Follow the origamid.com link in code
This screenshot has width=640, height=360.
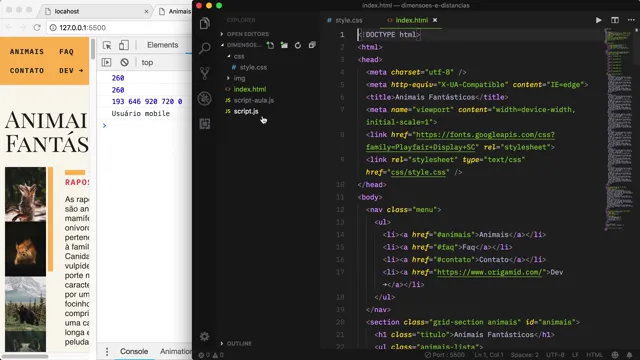pyautogui.click(x=489, y=272)
